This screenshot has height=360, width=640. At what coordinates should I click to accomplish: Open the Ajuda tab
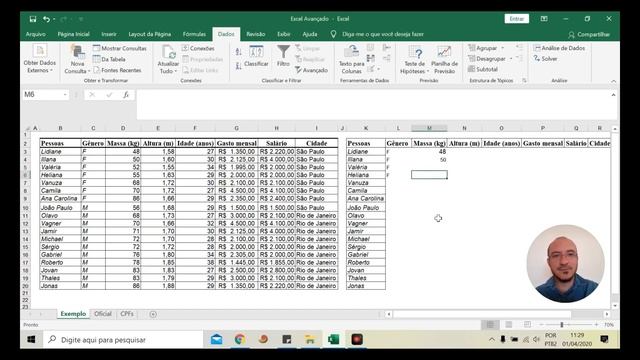(x=310, y=34)
